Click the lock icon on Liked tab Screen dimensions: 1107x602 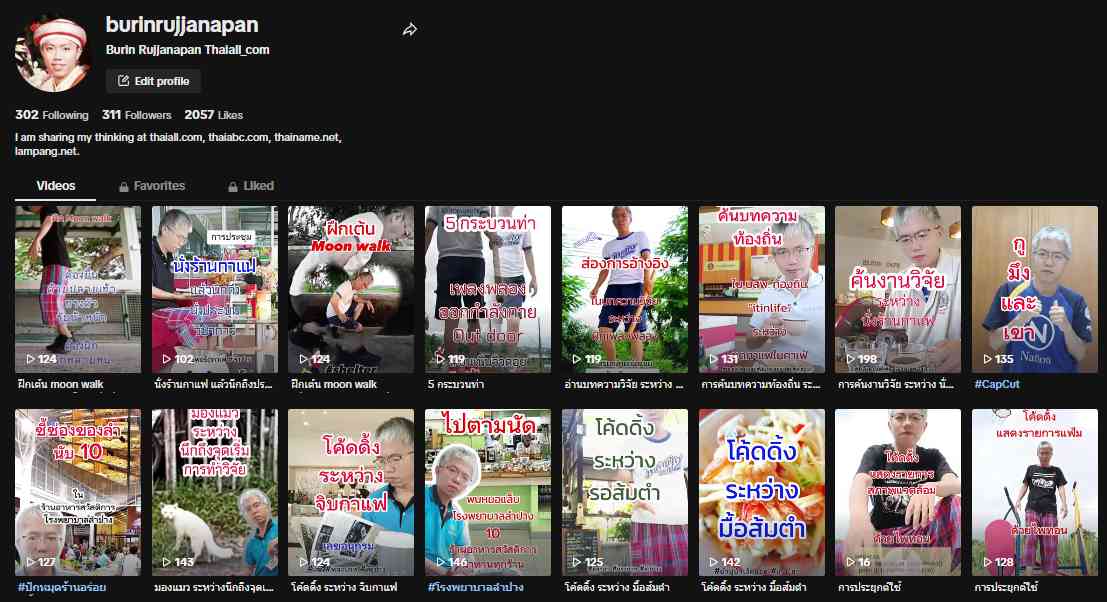[x=232, y=187]
